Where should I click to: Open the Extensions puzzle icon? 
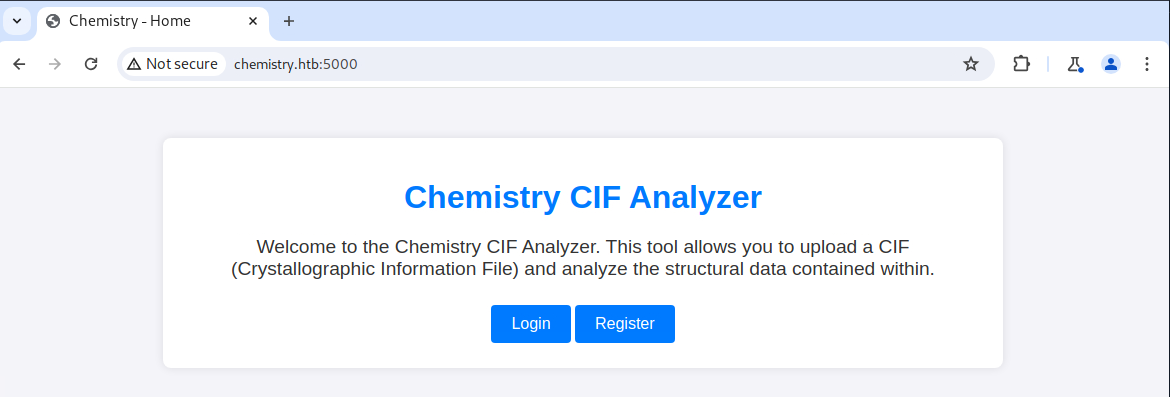(1021, 64)
